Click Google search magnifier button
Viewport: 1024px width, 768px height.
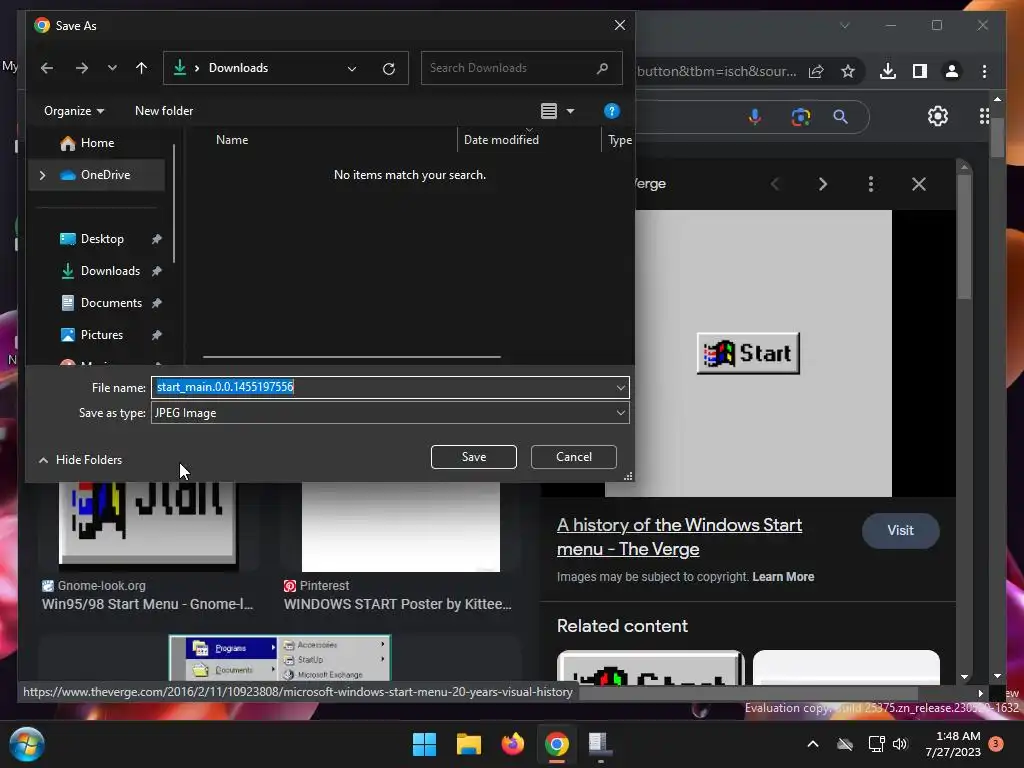click(840, 117)
